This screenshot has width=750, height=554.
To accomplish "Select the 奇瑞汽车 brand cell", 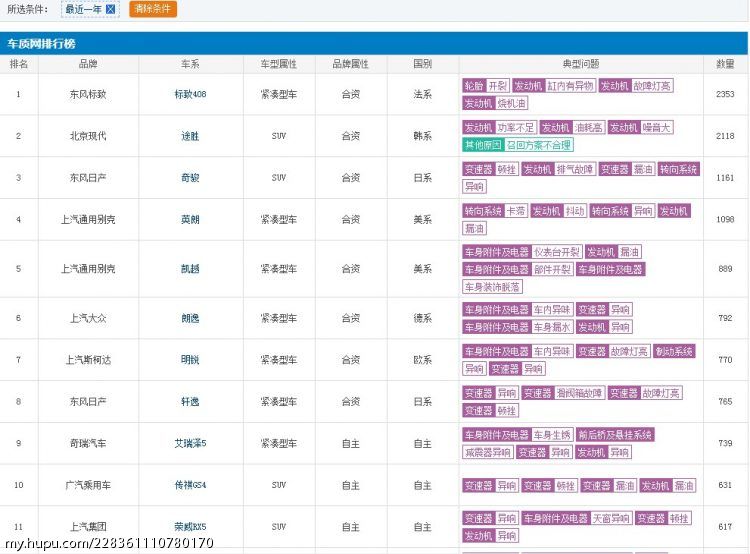I will pos(88,443).
